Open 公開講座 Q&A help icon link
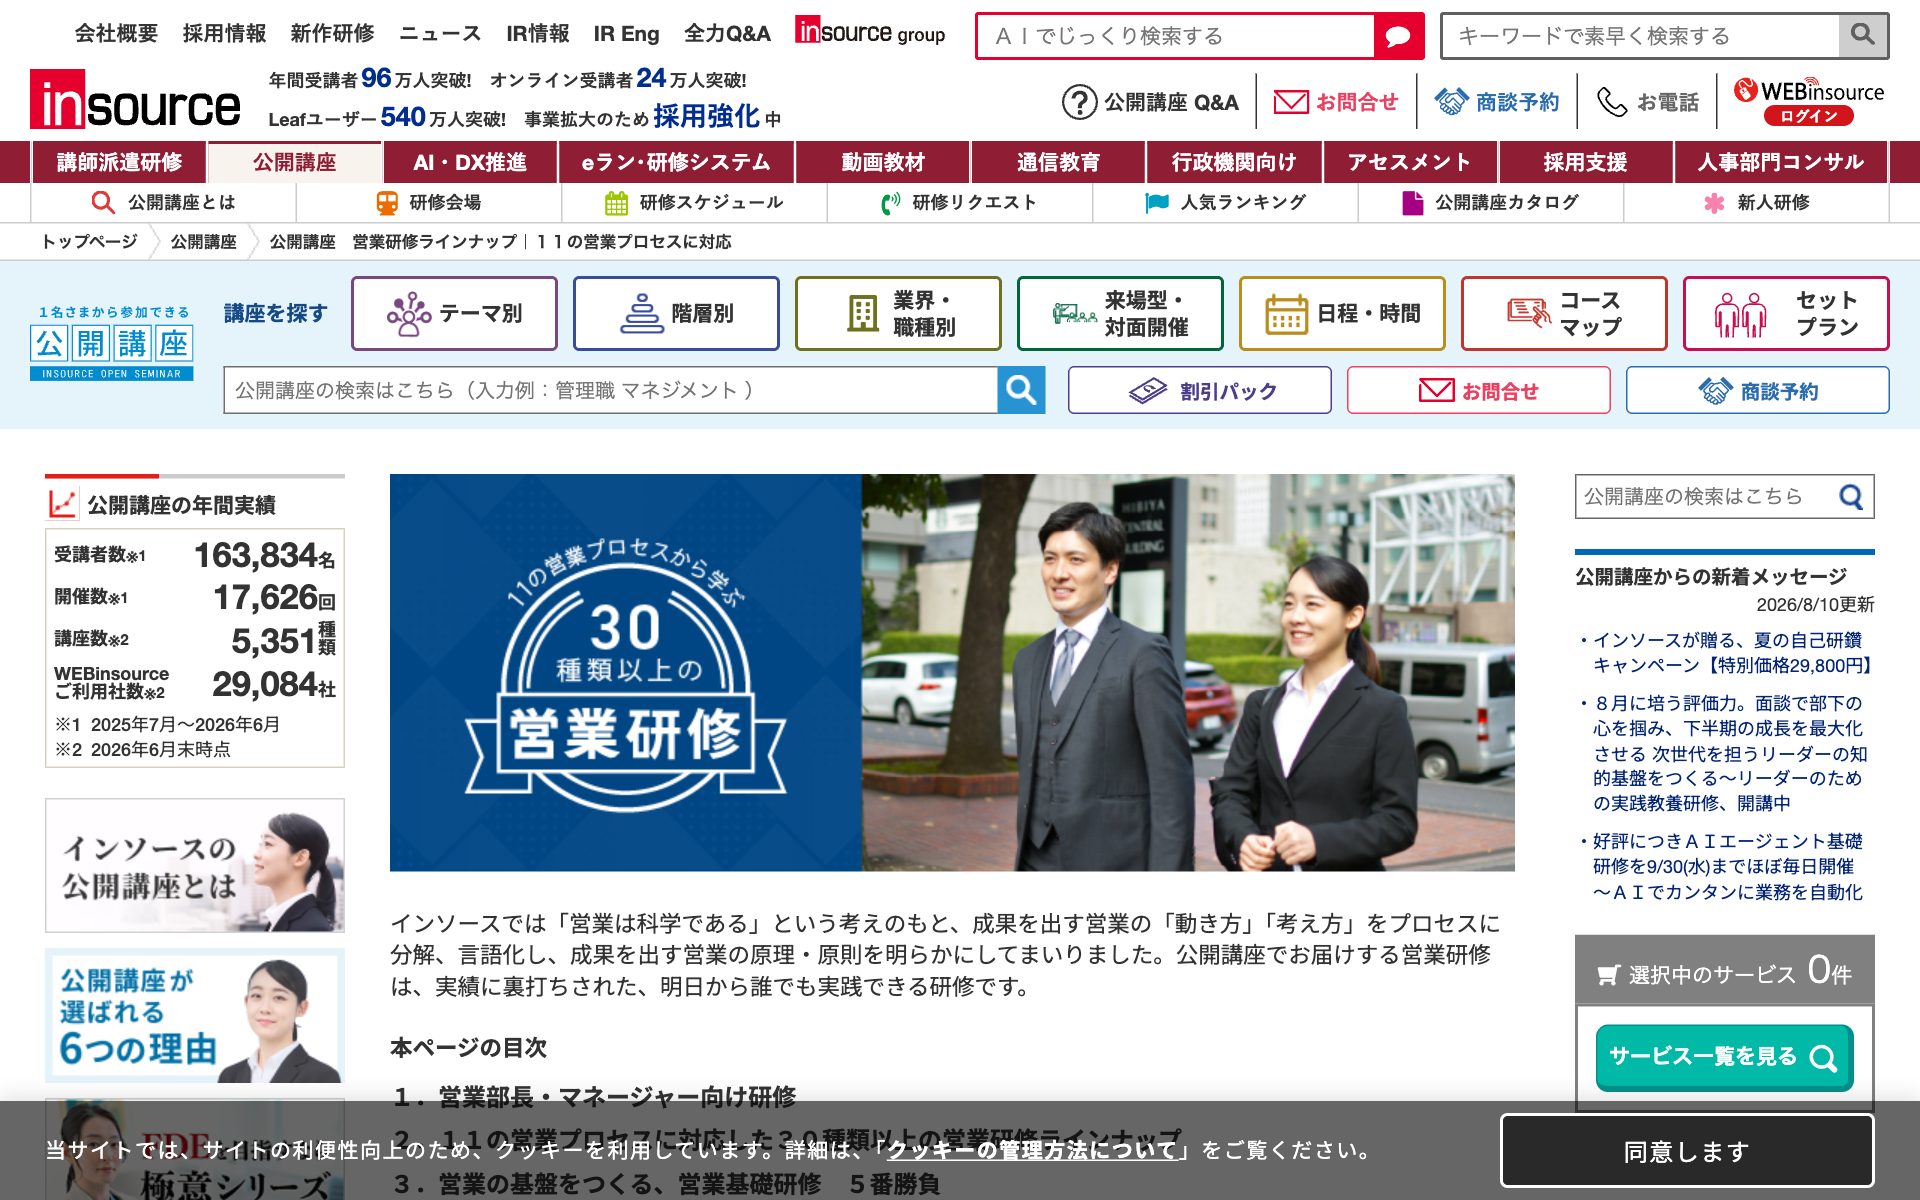This screenshot has height=1200, width=1920. pyautogui.click(x=1150, y=102)
